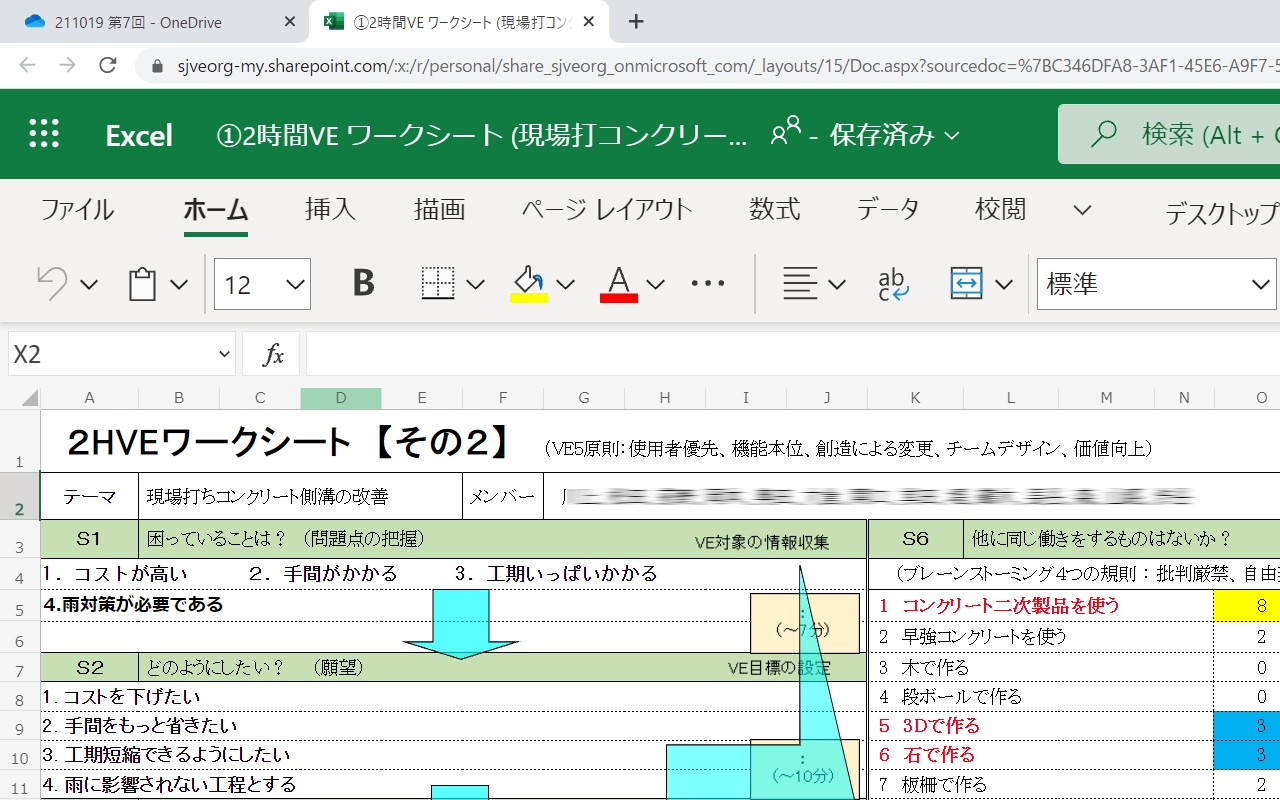
Task: Open the データ tab
Action: pos(888,209)
